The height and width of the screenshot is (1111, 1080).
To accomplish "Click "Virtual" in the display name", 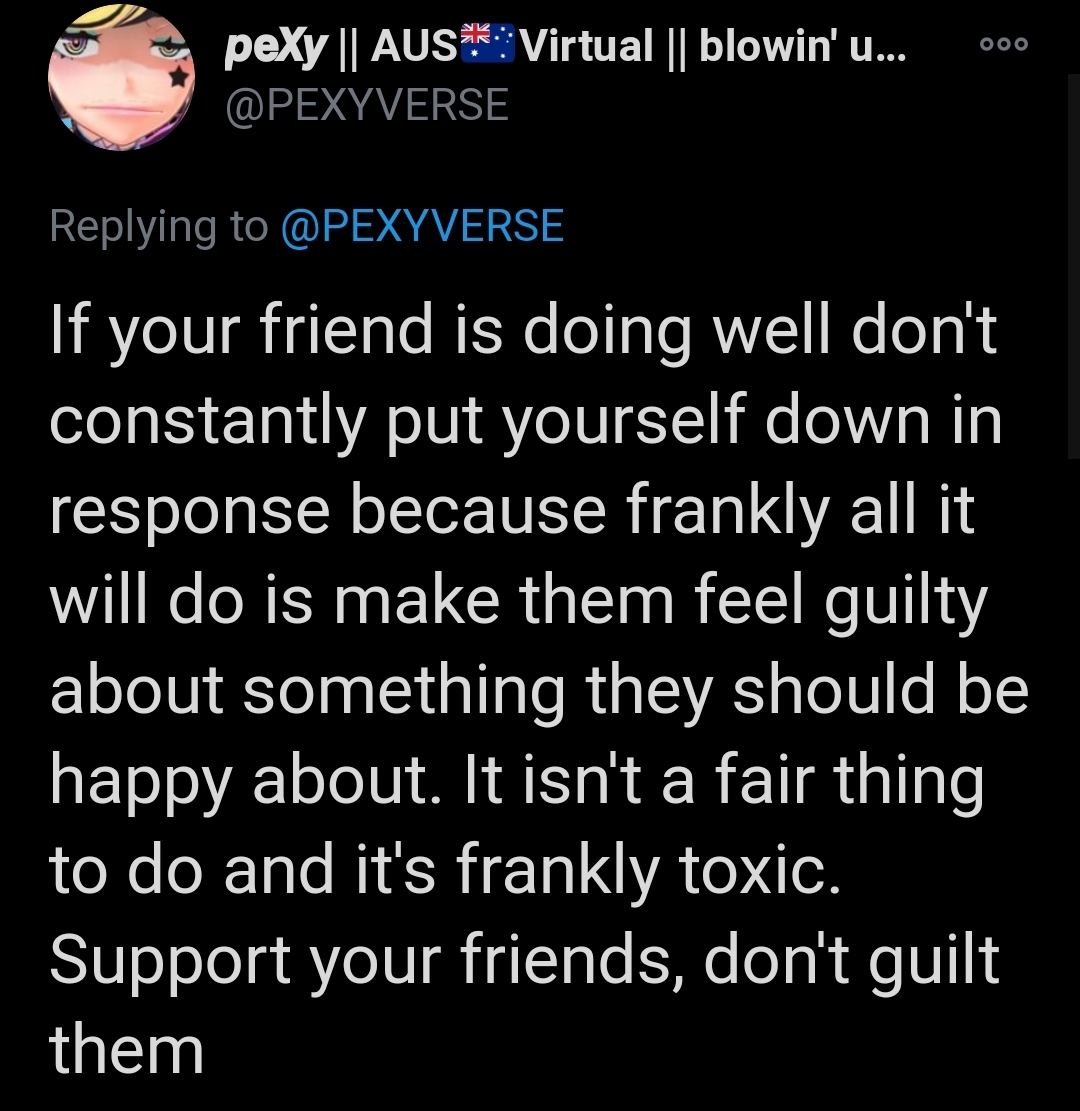I will (x=586, y=45).
